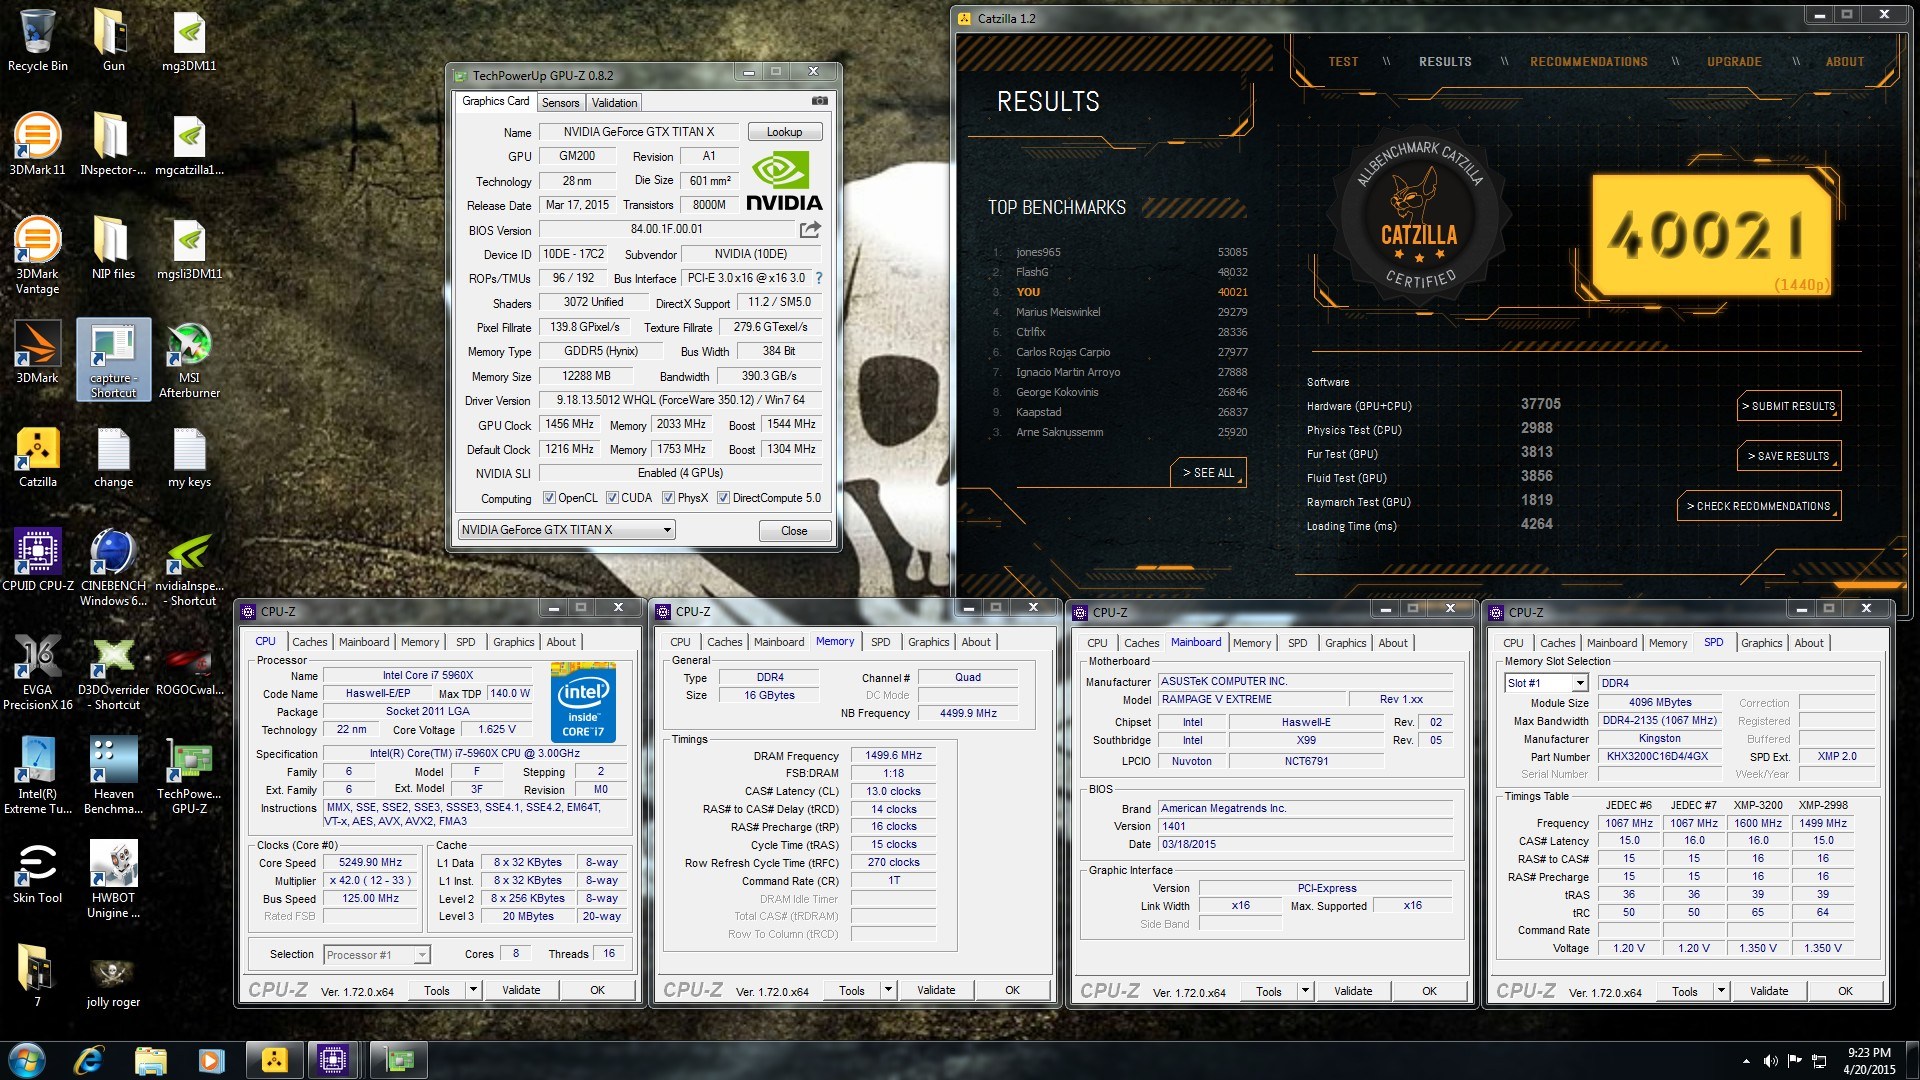Launch 3DMark 11 from desktop

(x=37, y=144)
